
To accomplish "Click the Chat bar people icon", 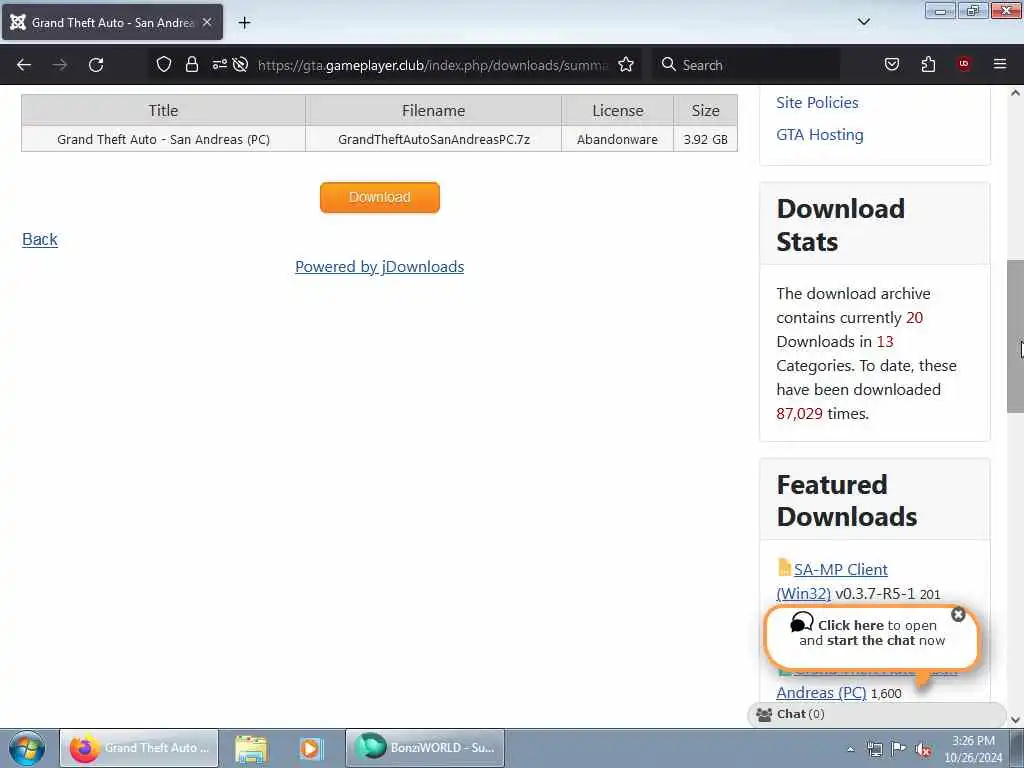I will 764,714.
